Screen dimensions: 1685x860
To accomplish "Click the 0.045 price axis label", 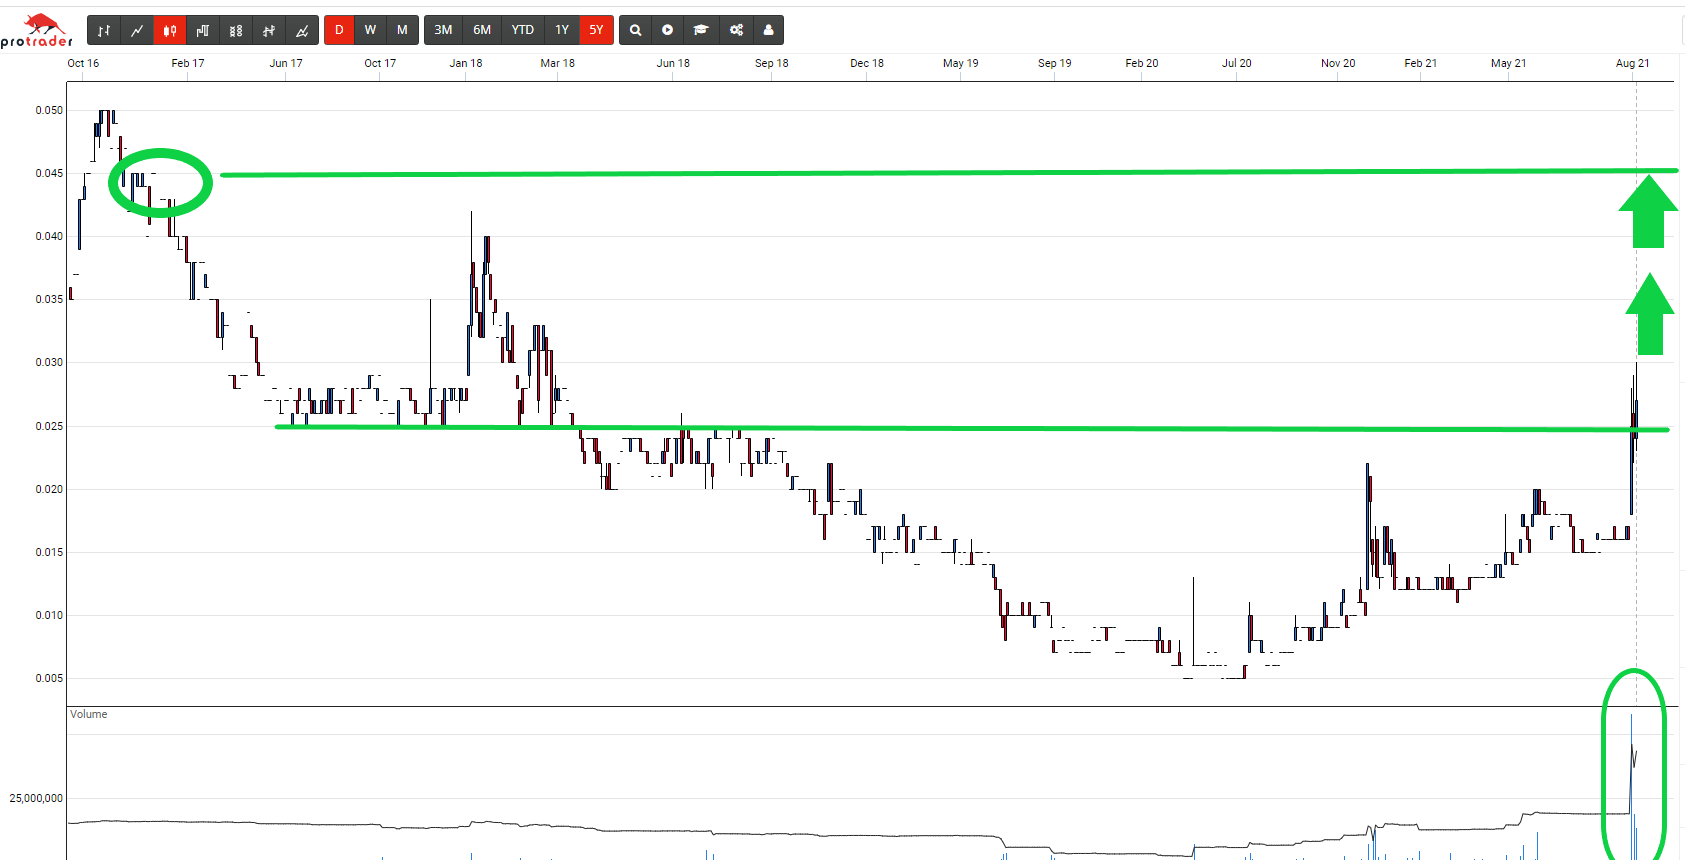I will [x=49, y=173].
